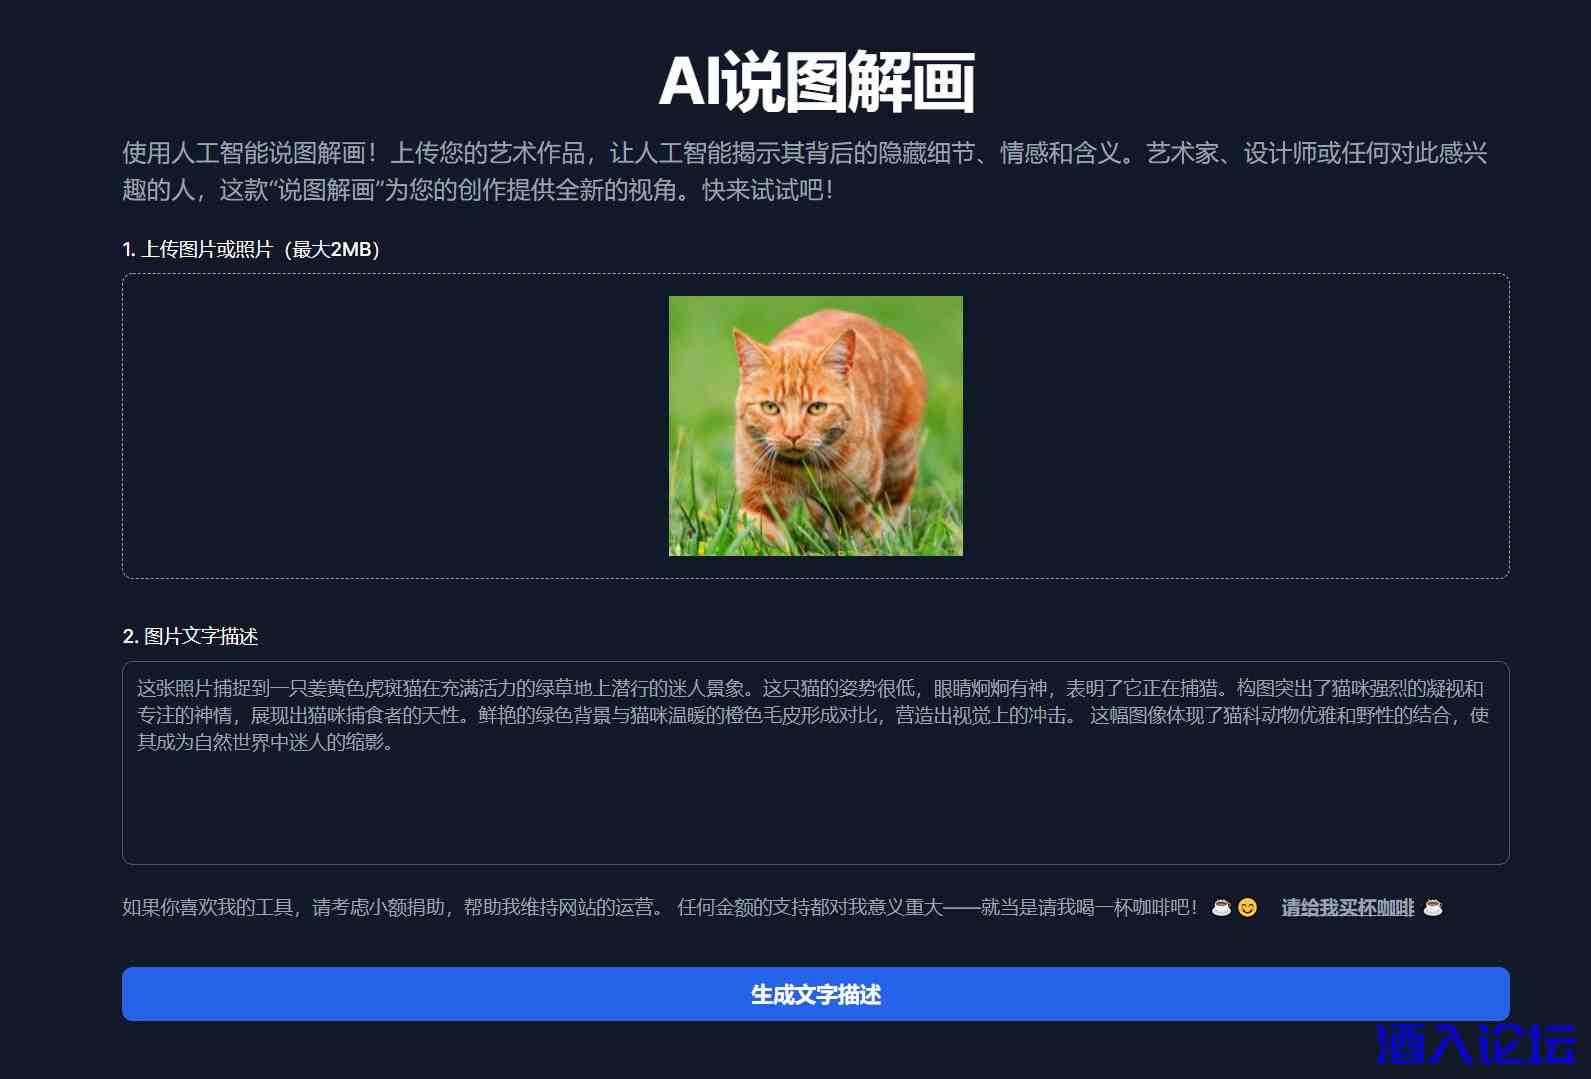
Task: Click the description's last line 其成为自然世界
Action: click(265, 742)
